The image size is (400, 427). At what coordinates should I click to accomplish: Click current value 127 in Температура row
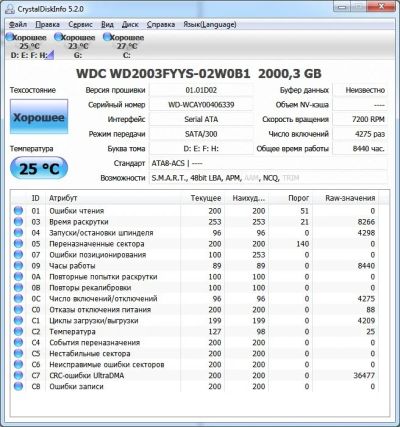tap(215, 332)
